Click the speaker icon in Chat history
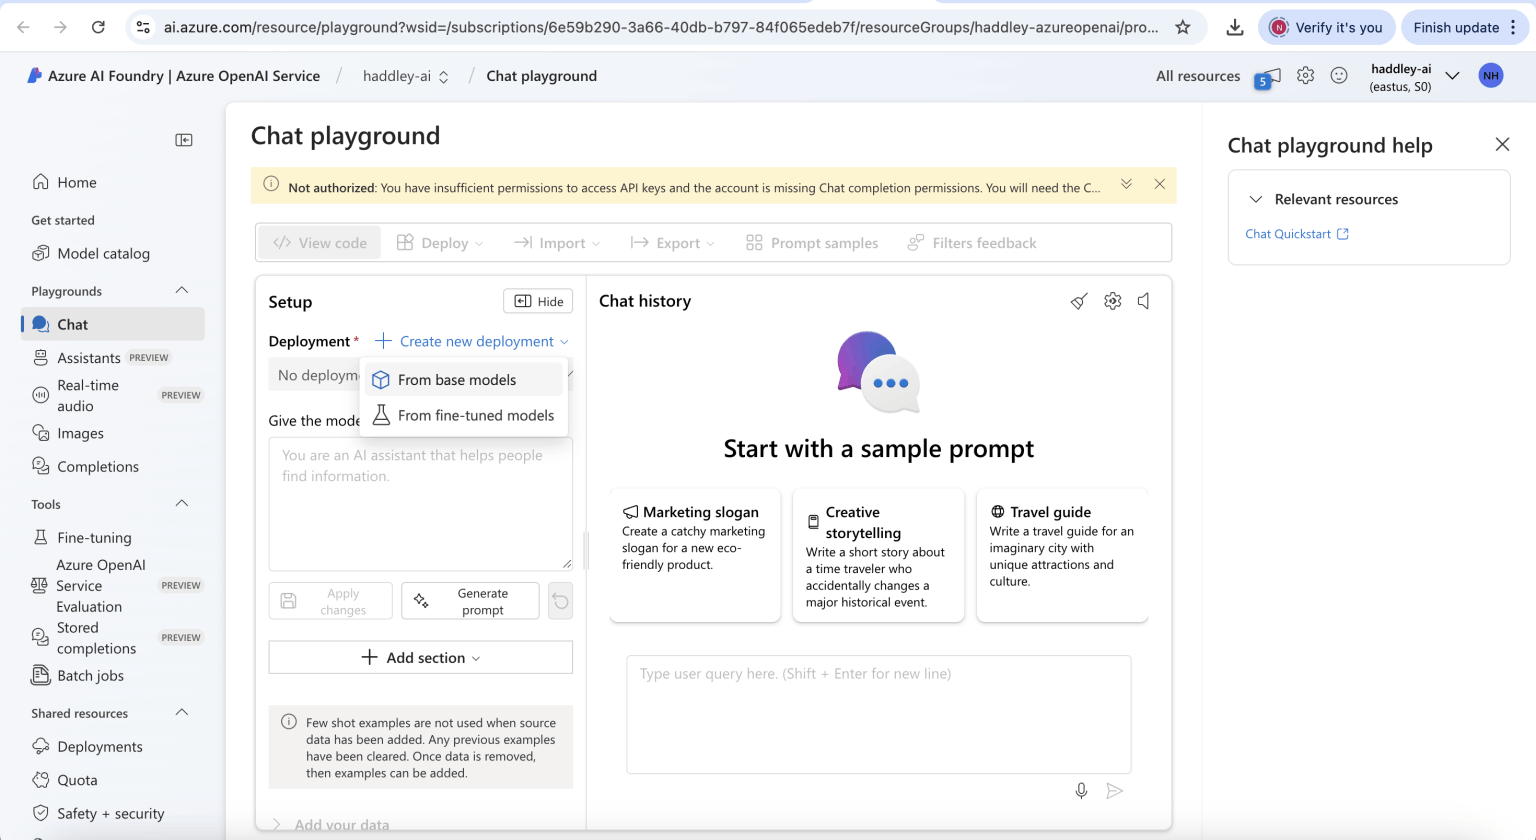This screenshot has width=1536, height=840. click(x=1143, y=301)
